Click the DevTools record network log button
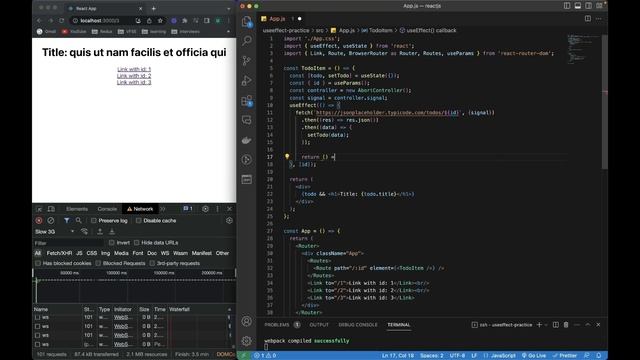Viewport: 640px width, 360px height. [39, 220]
